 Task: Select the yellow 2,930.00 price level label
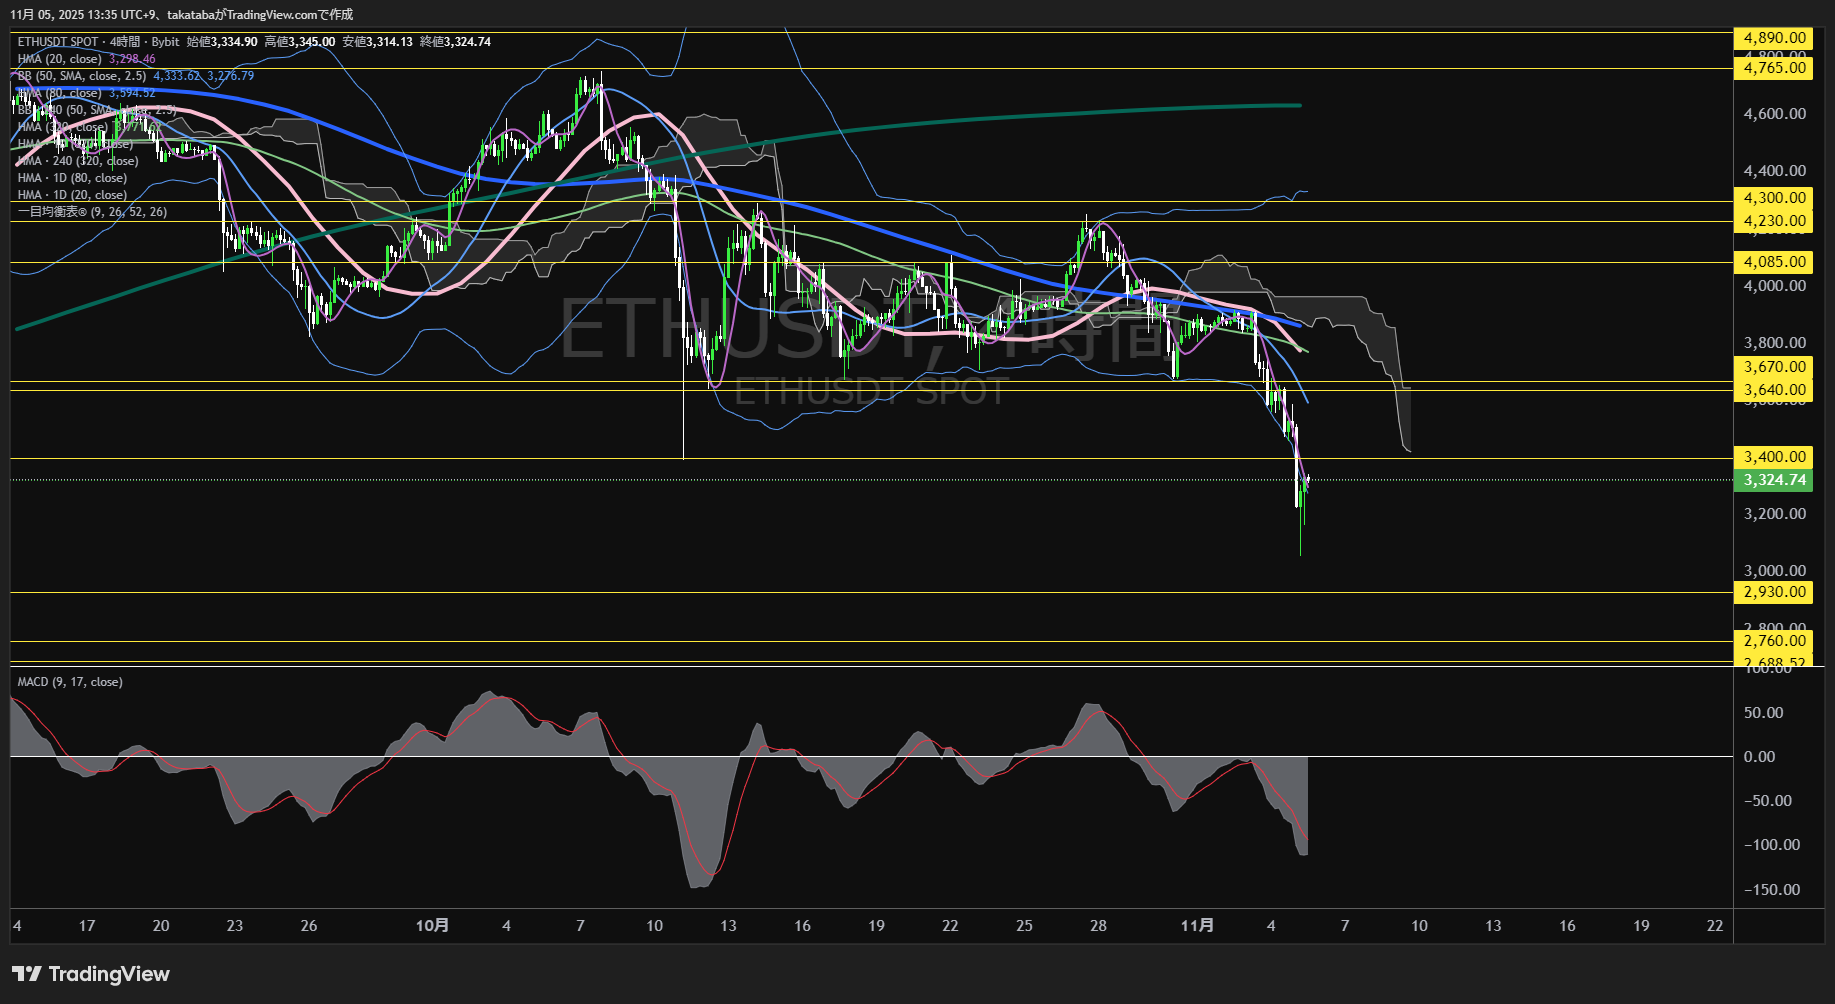tap(1774, 592)
